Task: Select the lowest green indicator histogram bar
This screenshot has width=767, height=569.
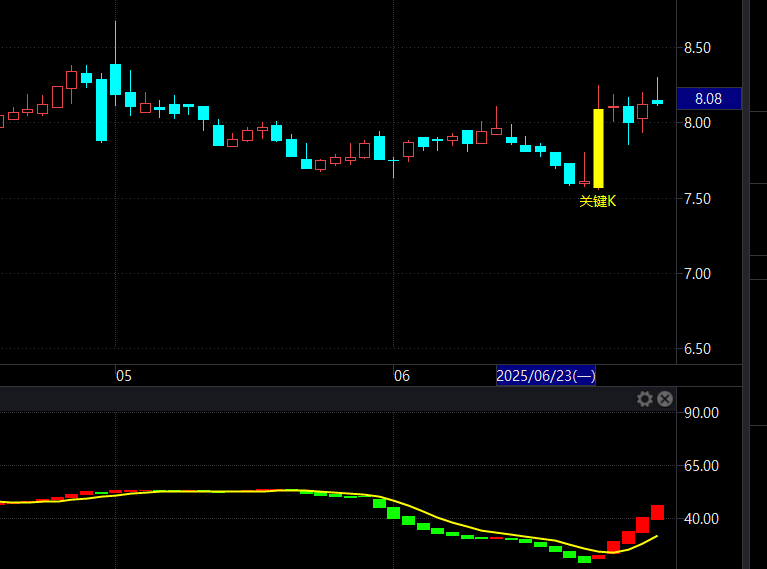Action: point(584,559)
